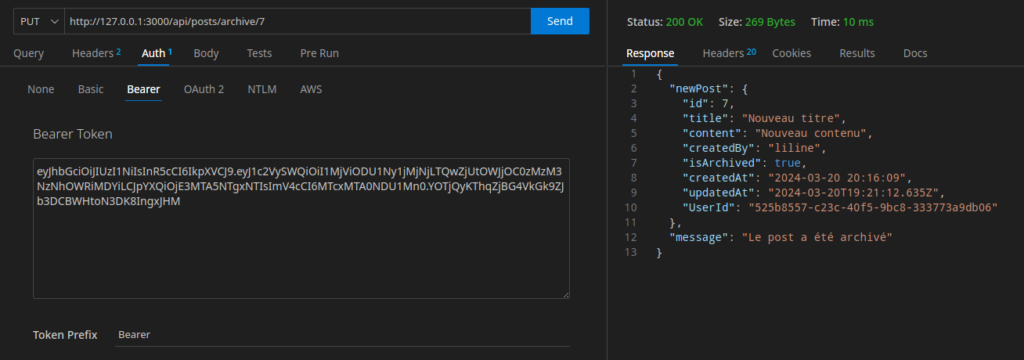Open the response Headers tab
The height and width of the screenshot is (360, 1024).
click(729, 54)
